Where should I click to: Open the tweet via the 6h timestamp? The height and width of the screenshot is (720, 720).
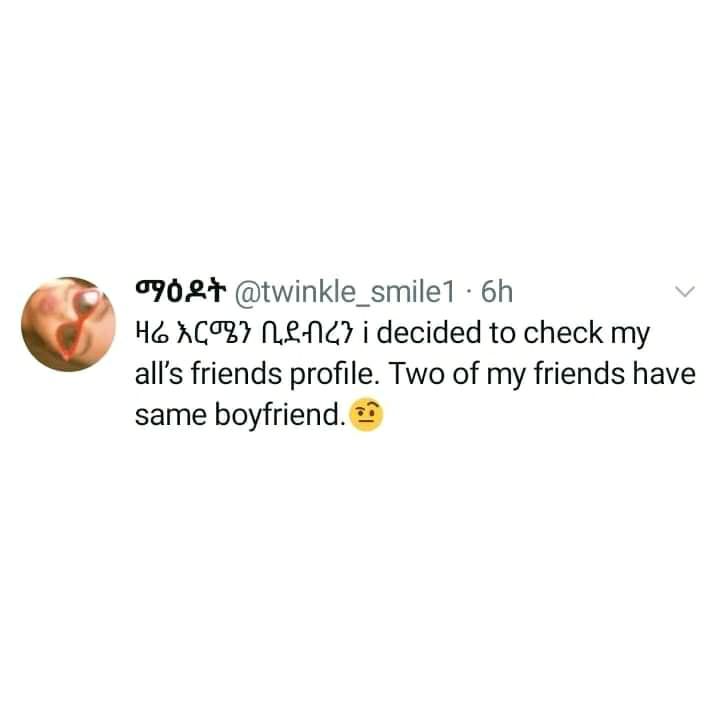(x=496, y=292)
